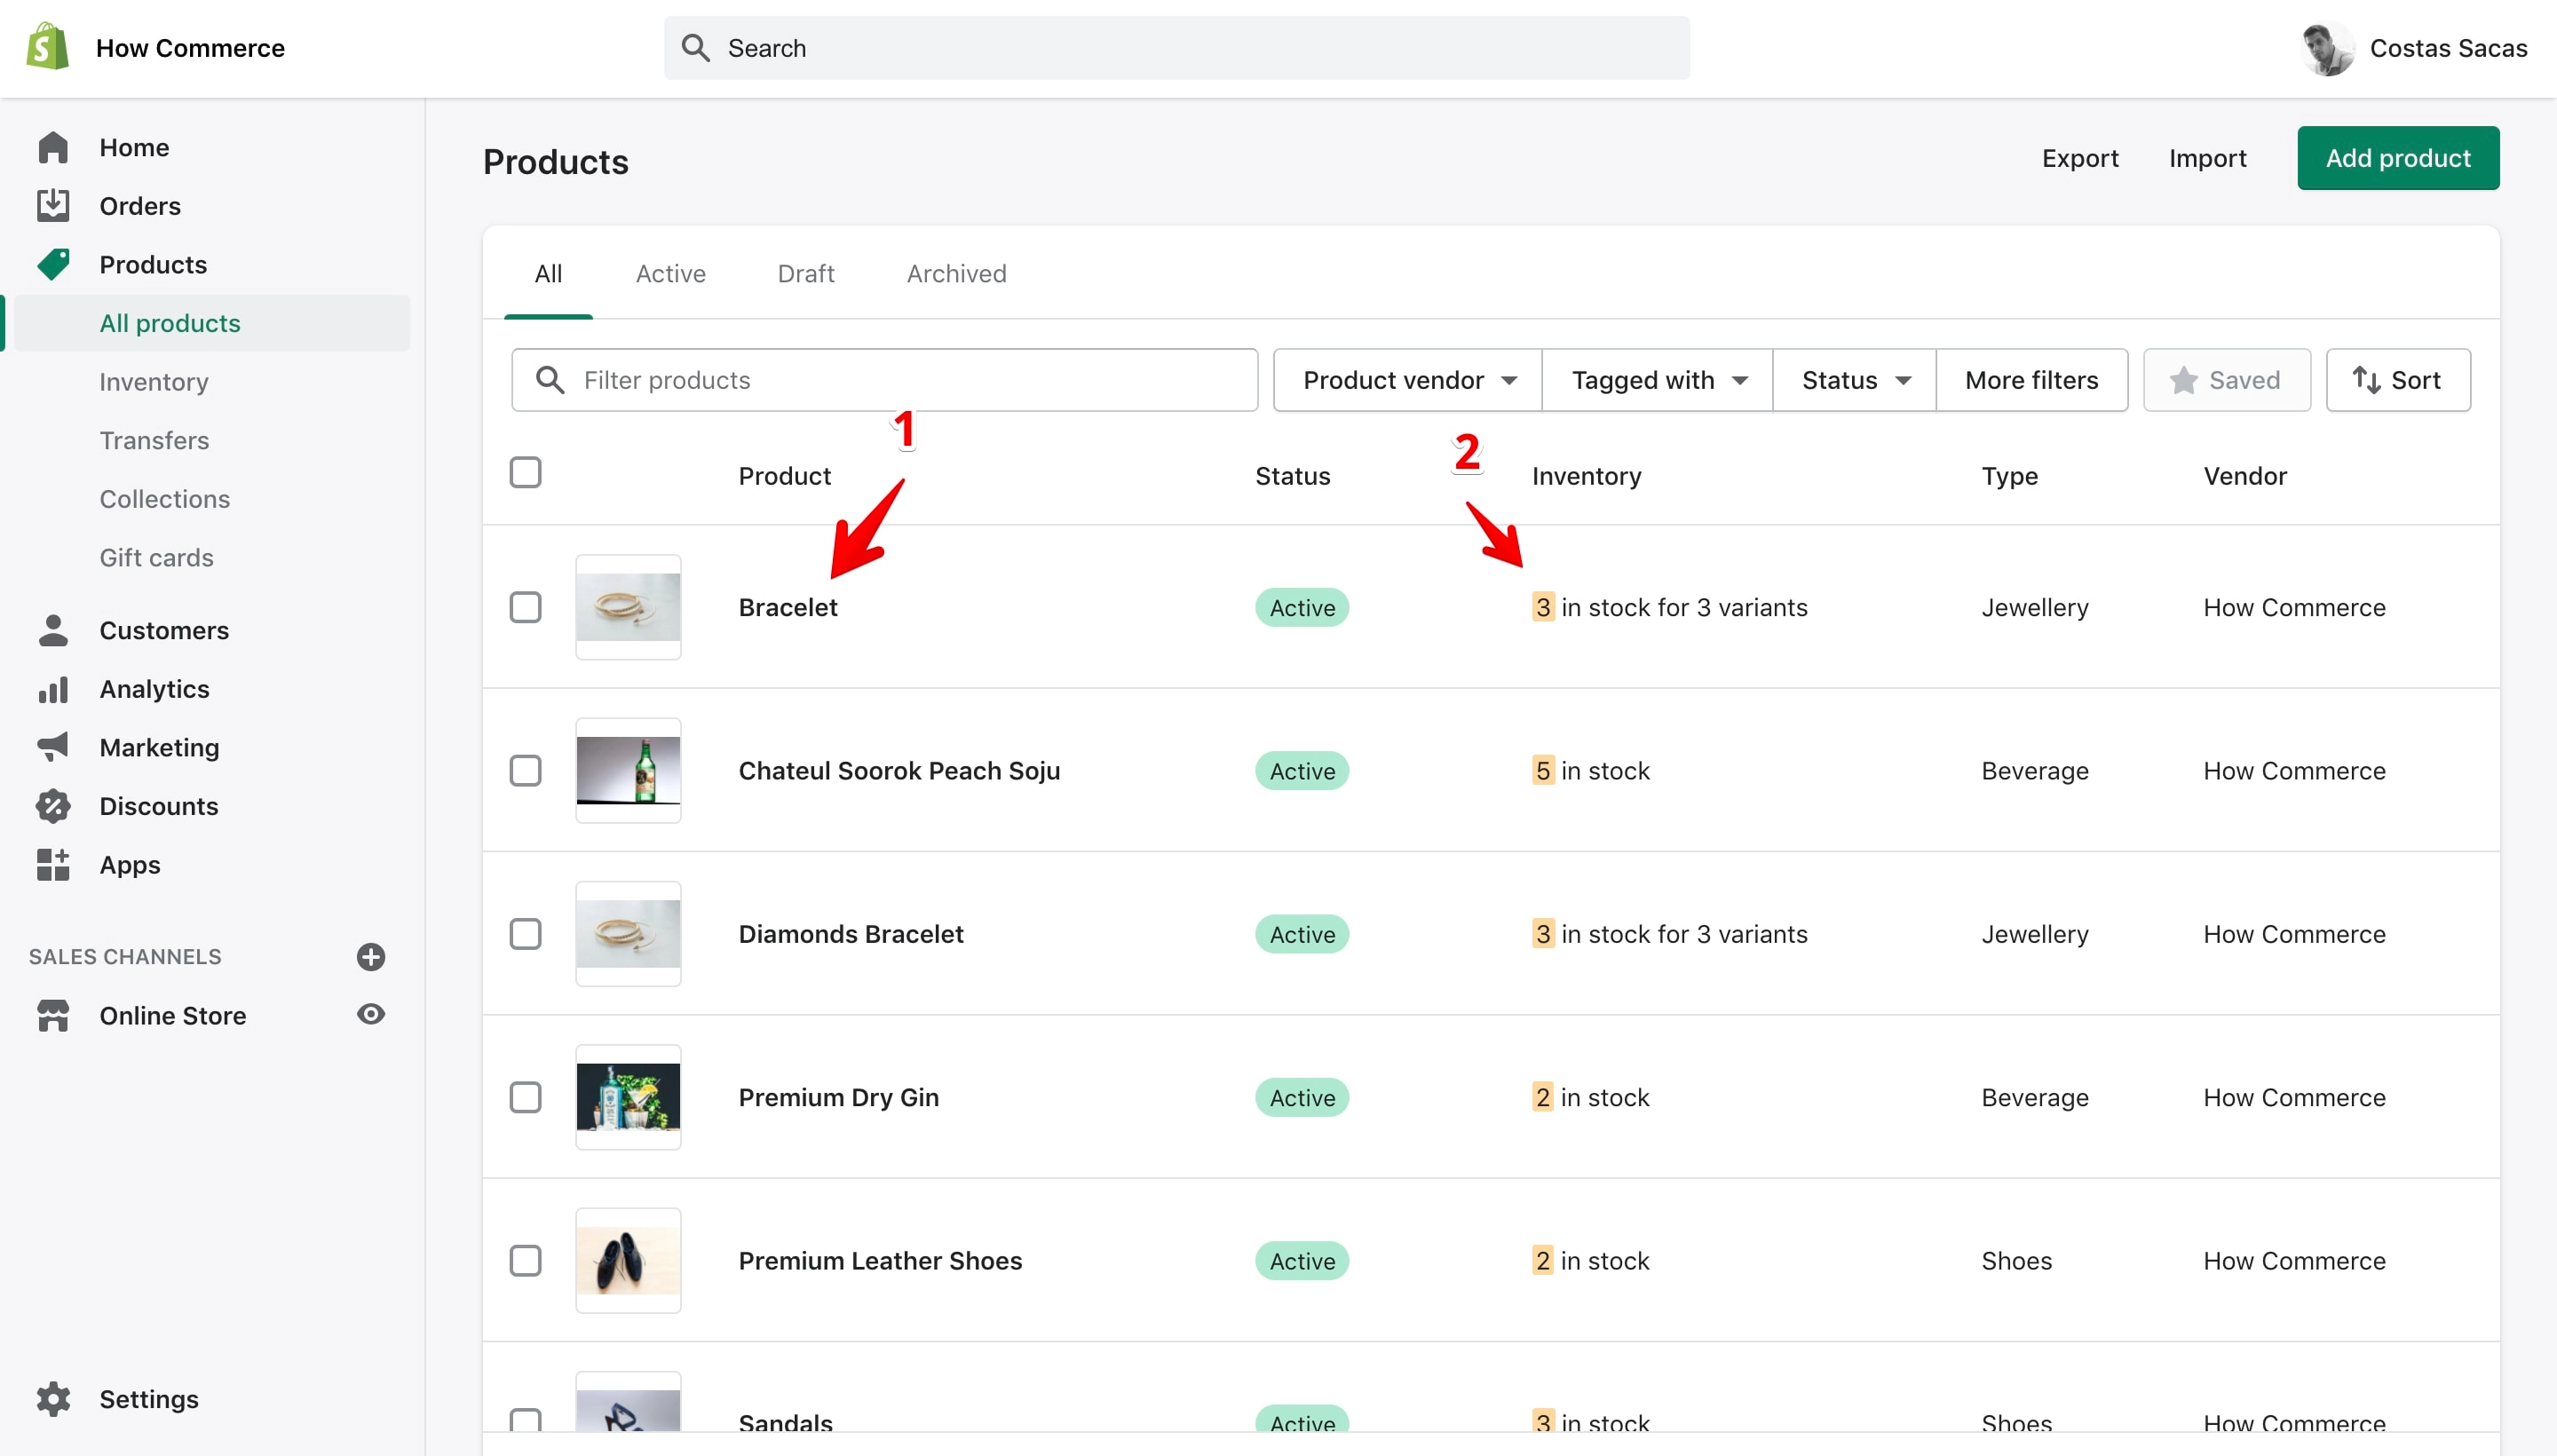The image size is (2557, 1456).
Task: Check the Bracelet row checkbox
Action: (x=525, y=607)
